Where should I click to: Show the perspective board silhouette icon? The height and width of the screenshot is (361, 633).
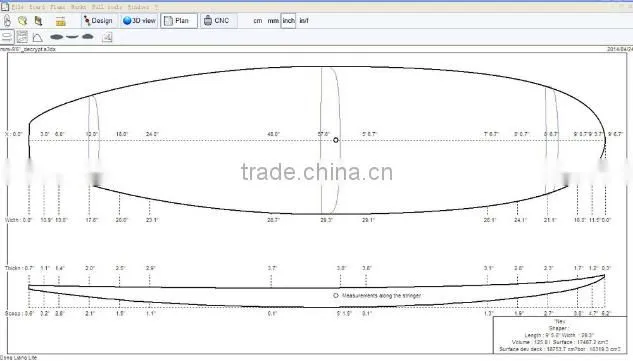click(88, 36)
